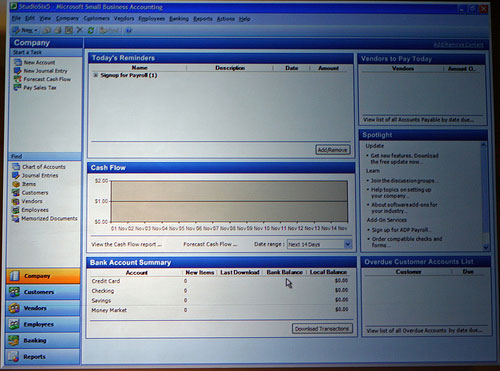This screenshot has width=500, height=371.
Task: Open the Reports menu in menu bar
Action: [x=203, y=19]
